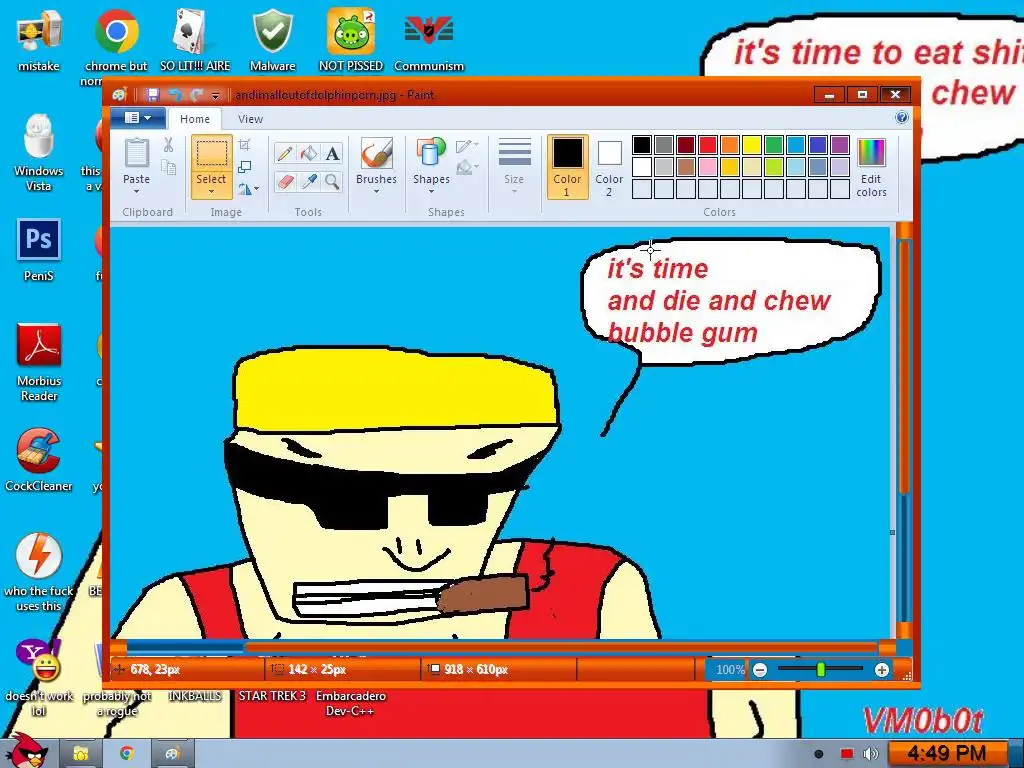Select the Pencil tool
The height and width of the screenshot is (768, 1024).
[x=284, y=153]
